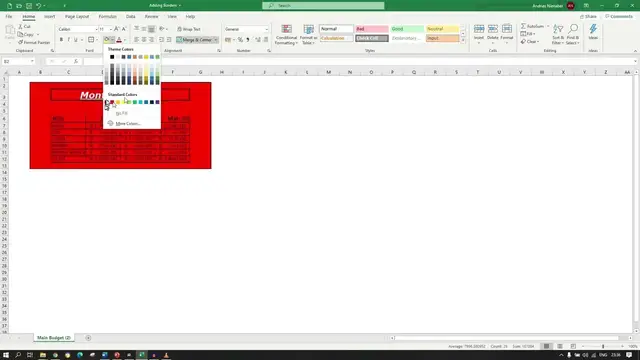Click the Format Painter brush
The image size is (640, 360).
point(20,42)
